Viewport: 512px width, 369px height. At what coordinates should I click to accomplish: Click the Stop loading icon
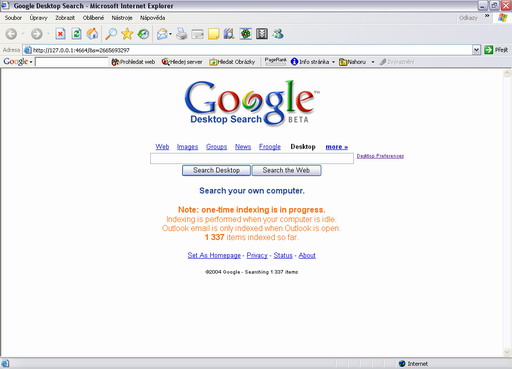(x=60, y=34)
